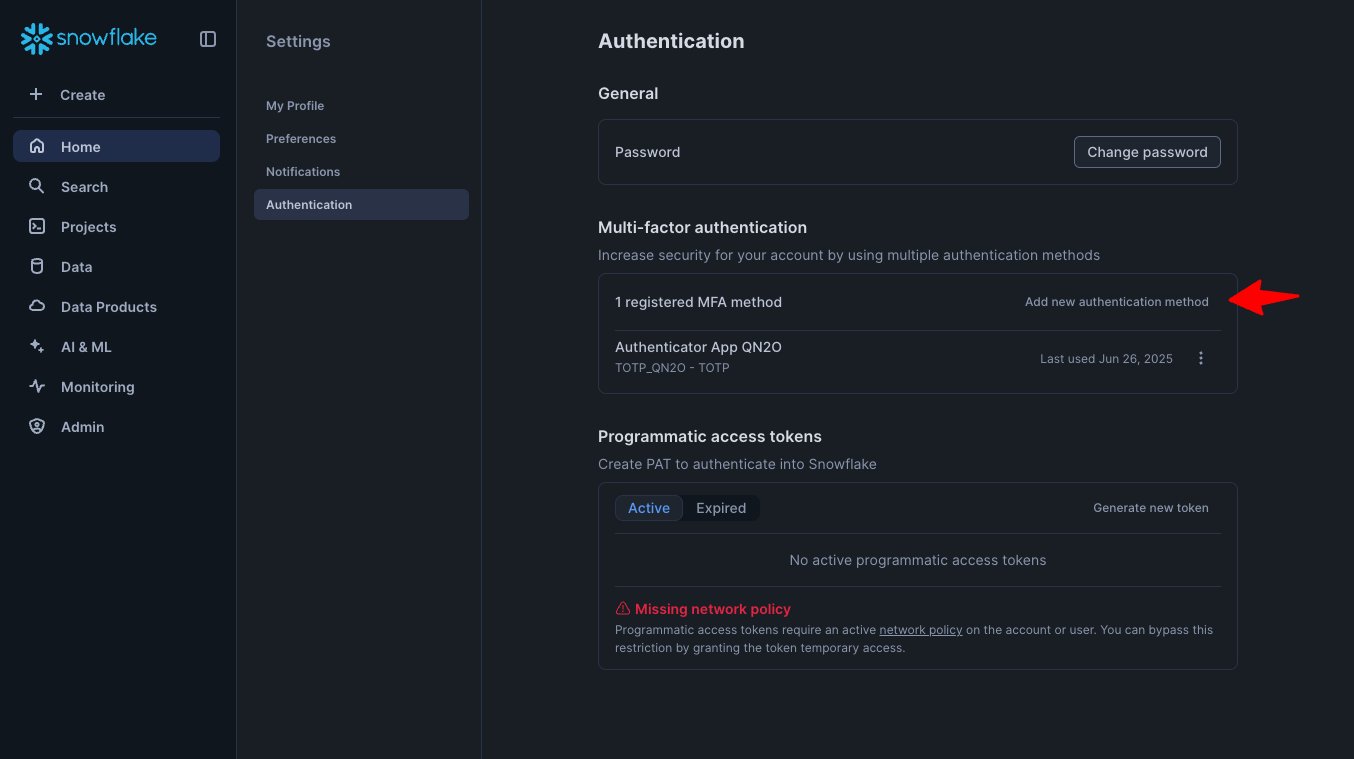This screenshot has width=1354, height=759.
Task: Collapse the sidebar using the panel icon
Action: (x=208, y=39)
